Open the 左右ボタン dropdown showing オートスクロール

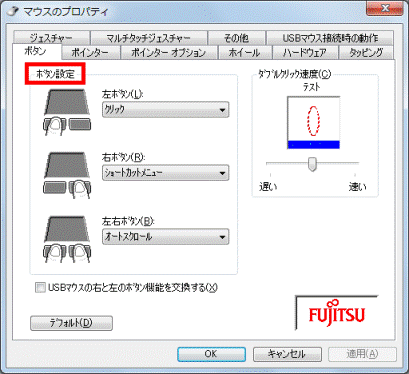165,237
